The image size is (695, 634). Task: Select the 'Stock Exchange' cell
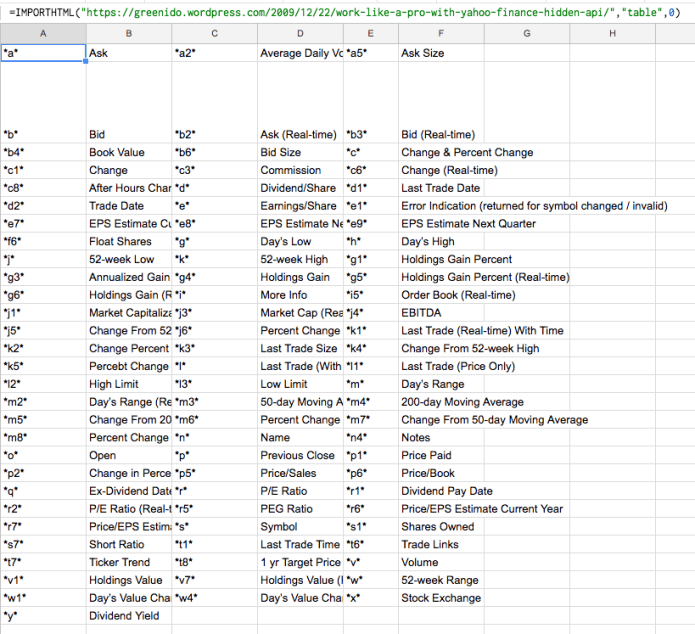click(x=441, y=598)
